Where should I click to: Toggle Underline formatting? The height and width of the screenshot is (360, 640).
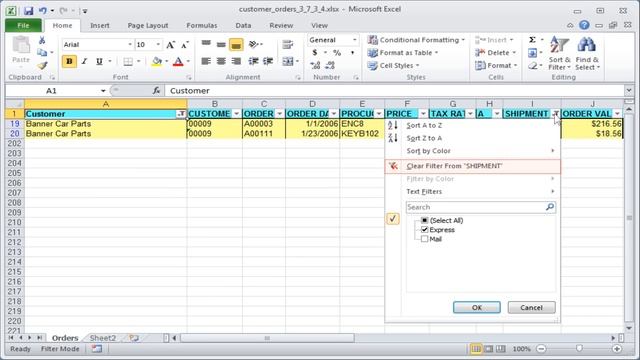99,62
